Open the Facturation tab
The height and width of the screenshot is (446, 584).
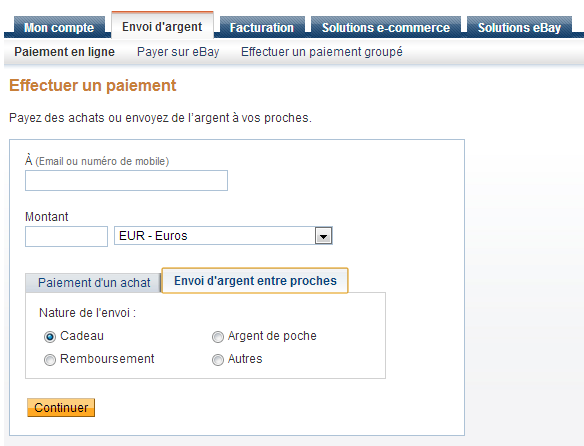click(x=262, y=27)
